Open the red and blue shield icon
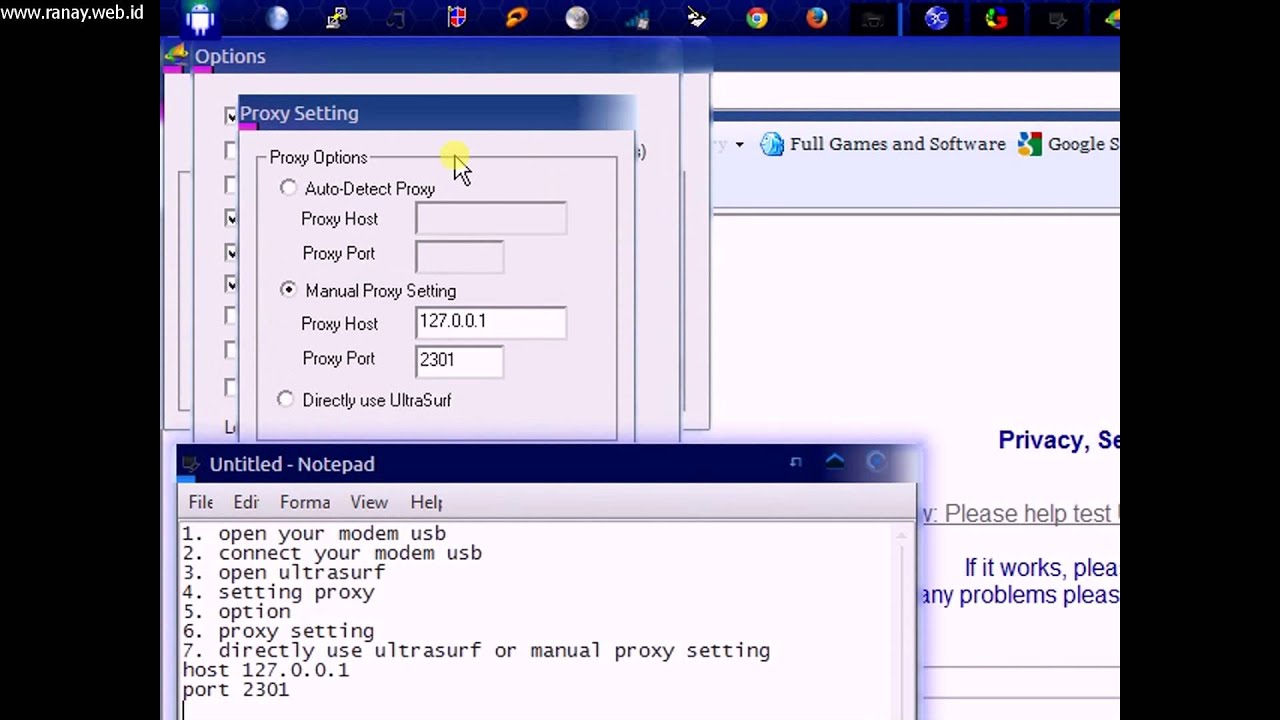Viewport: 1280px width, 720px height. coord(457,17)
